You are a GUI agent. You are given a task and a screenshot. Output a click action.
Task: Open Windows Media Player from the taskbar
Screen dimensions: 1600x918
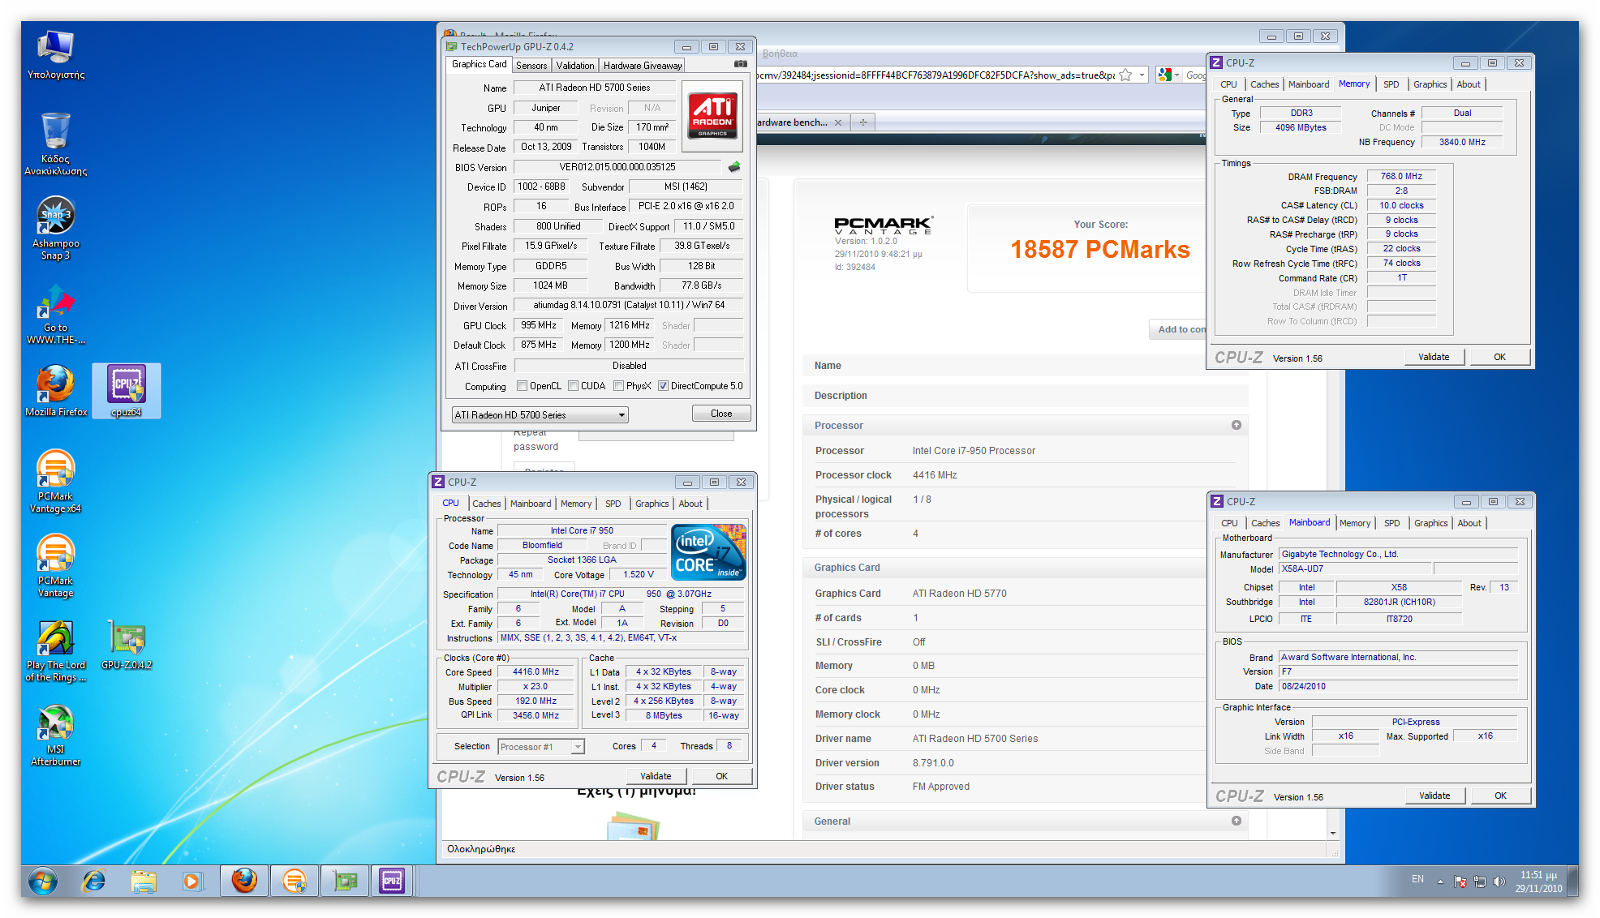192,881
